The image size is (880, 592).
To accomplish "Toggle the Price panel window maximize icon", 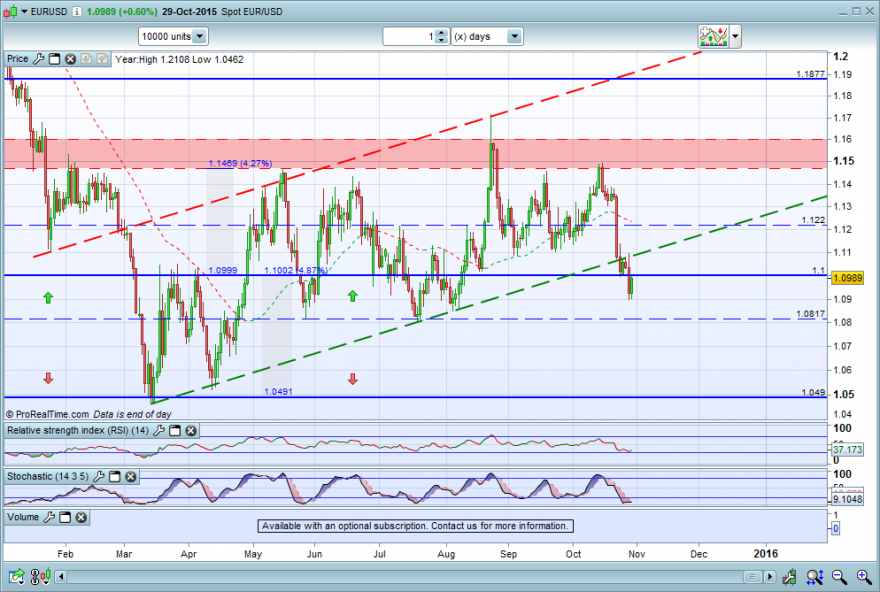I will pos(54,59).
